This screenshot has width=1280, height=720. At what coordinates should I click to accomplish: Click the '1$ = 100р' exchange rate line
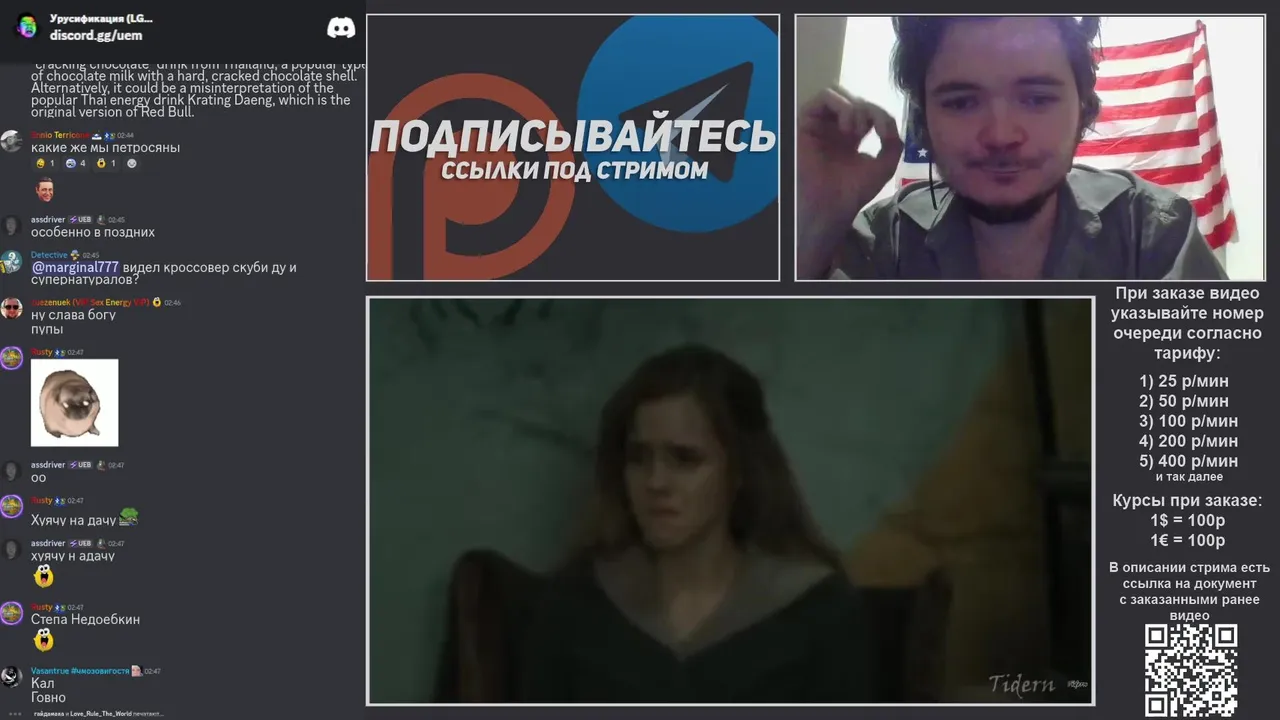pos(1187,521)
